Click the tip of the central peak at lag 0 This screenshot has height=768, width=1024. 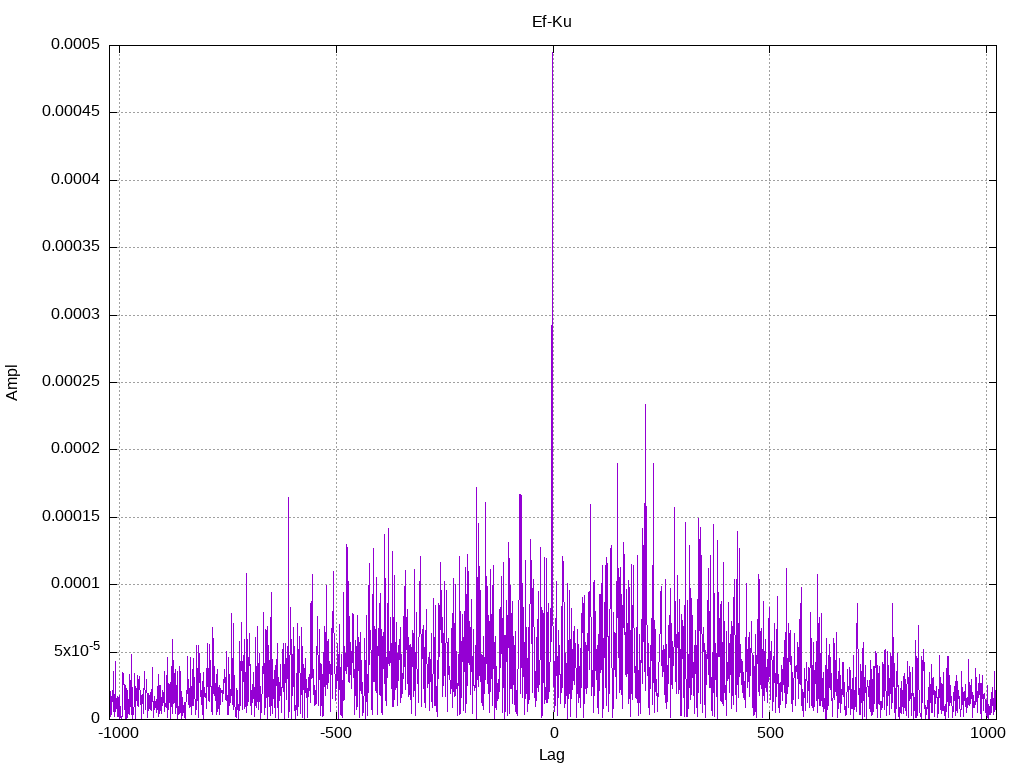553,52
